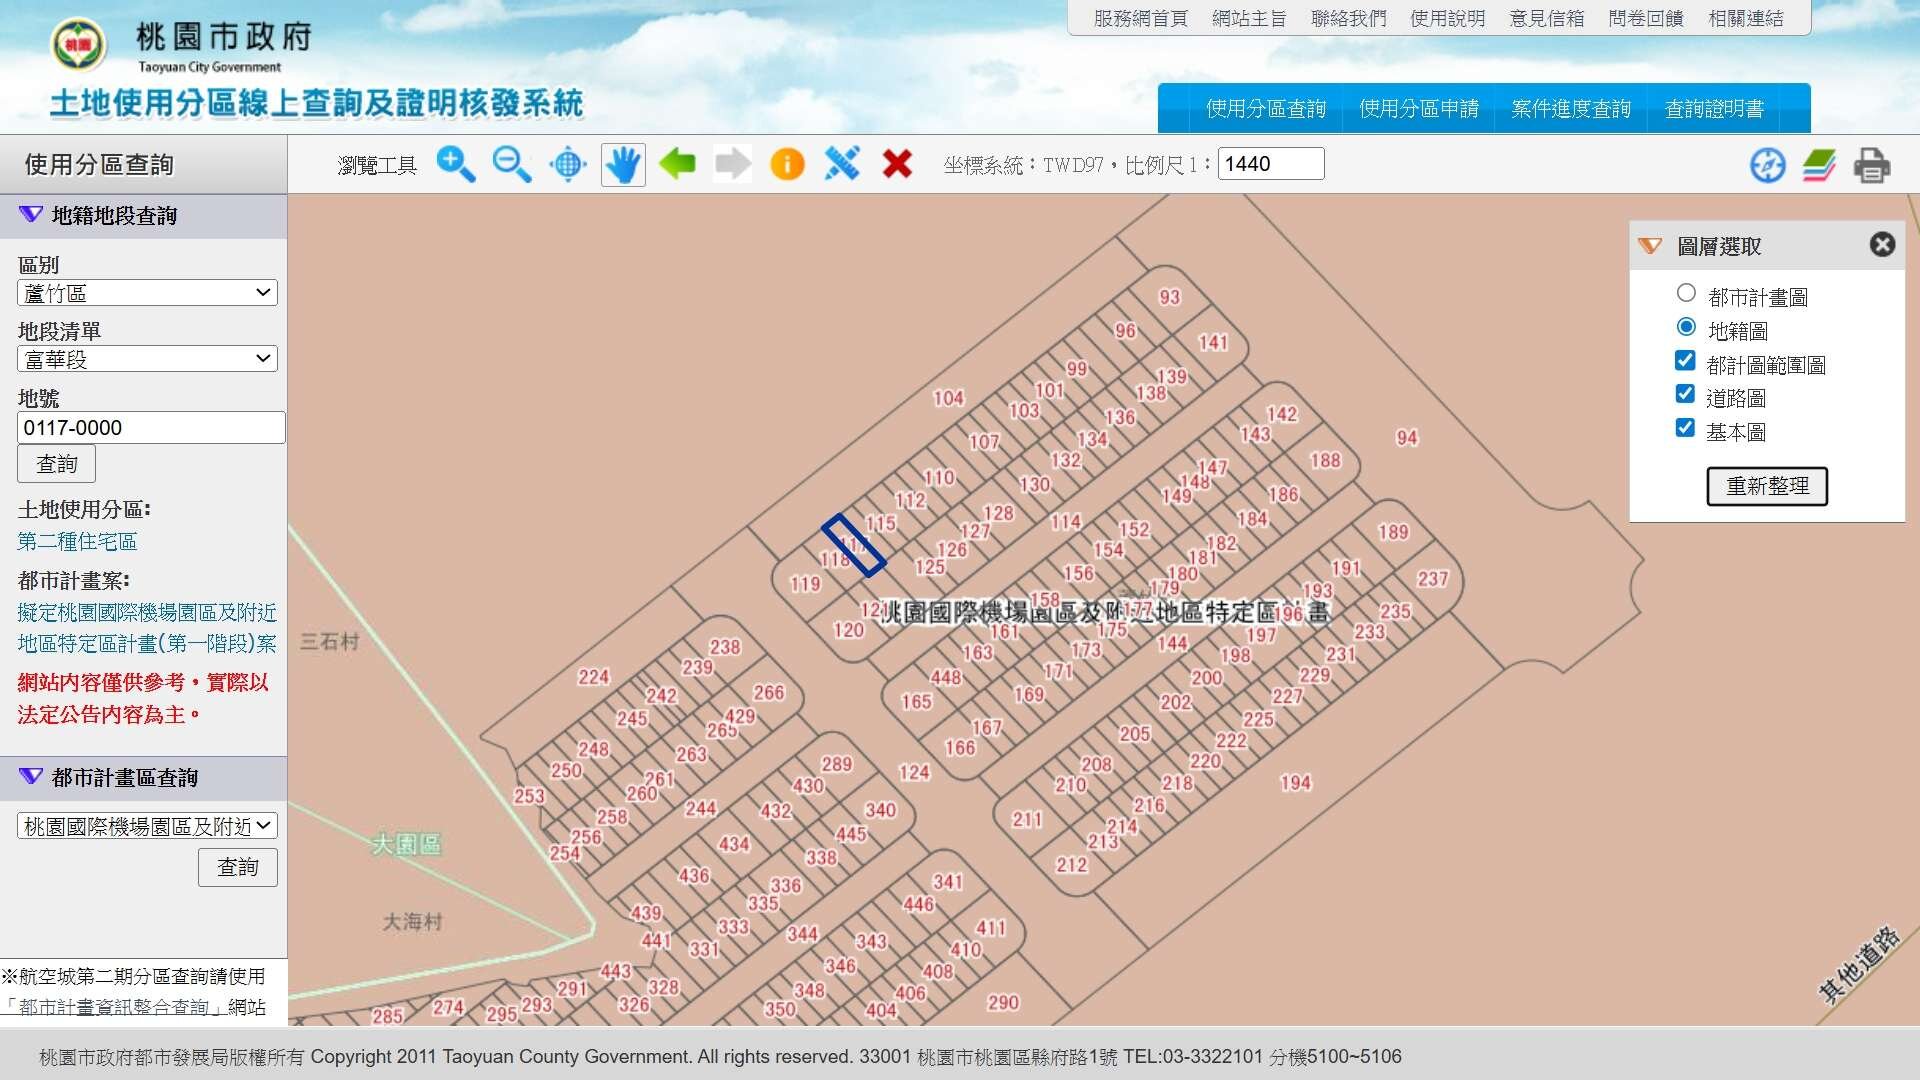Go to previous map view with the green arrow
The image size is (1920, 1080).
[678, 163]
